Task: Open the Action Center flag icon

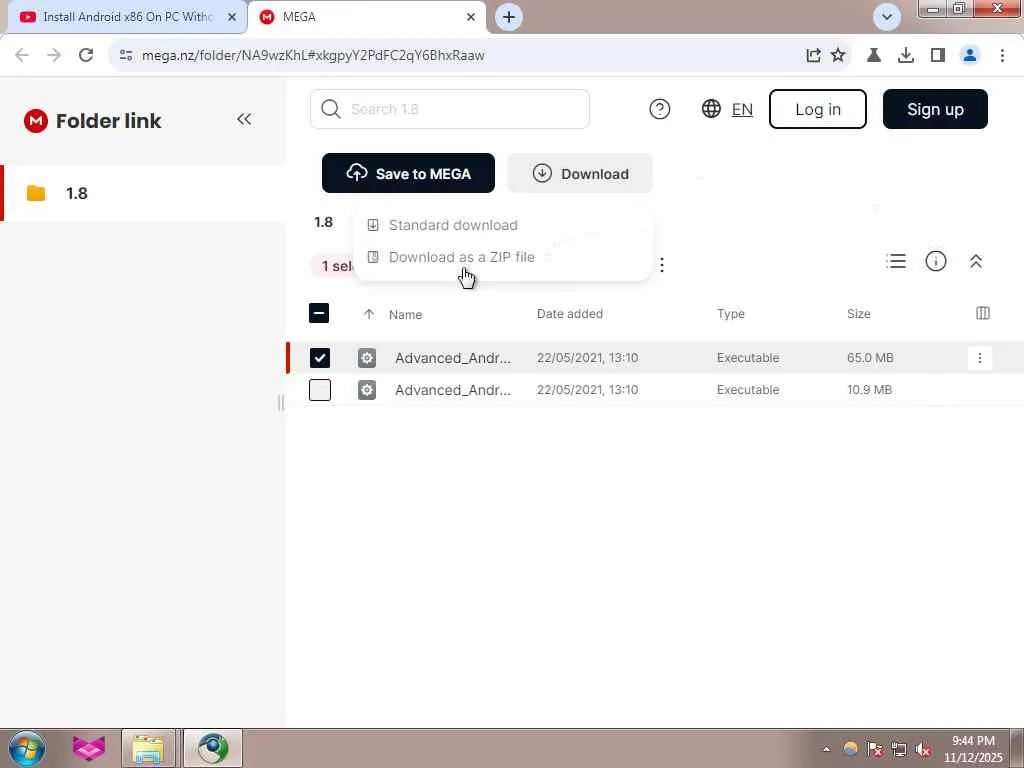Action: tap(874, 749)
